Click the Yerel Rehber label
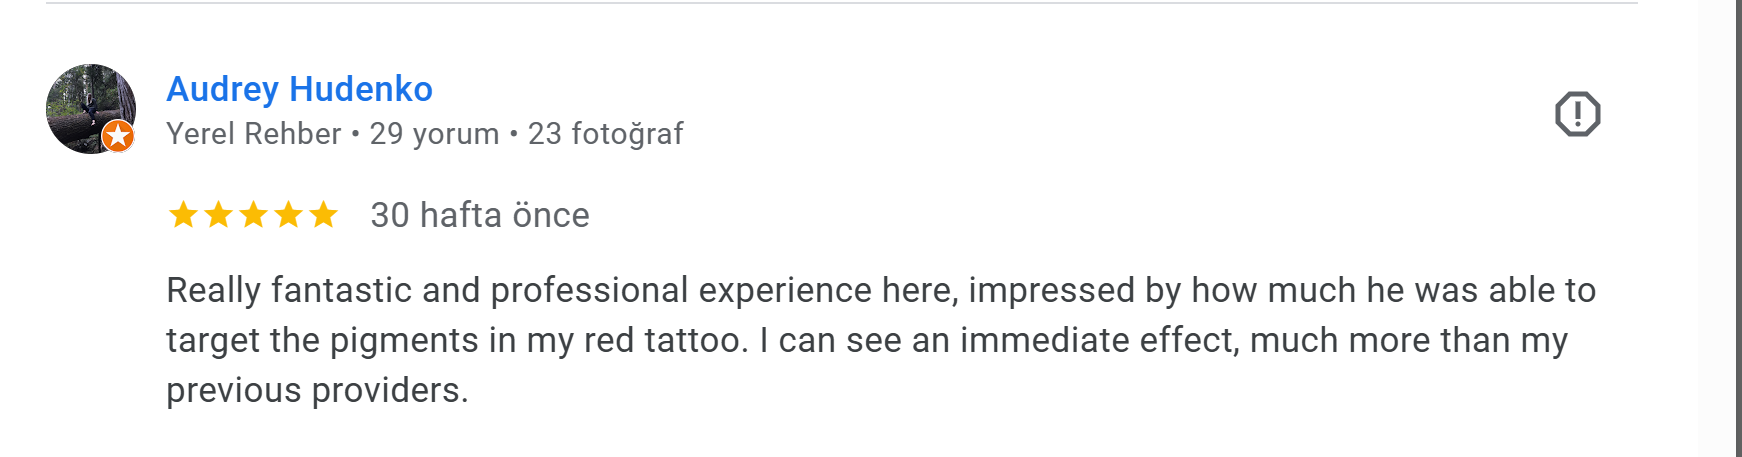 (x=253, y=134)
